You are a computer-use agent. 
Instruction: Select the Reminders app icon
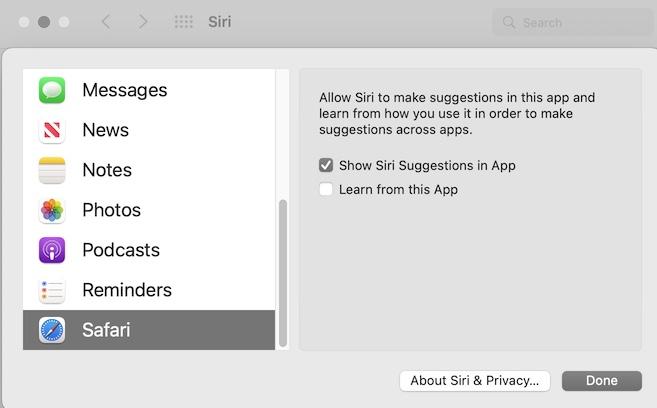coord(52,290)
